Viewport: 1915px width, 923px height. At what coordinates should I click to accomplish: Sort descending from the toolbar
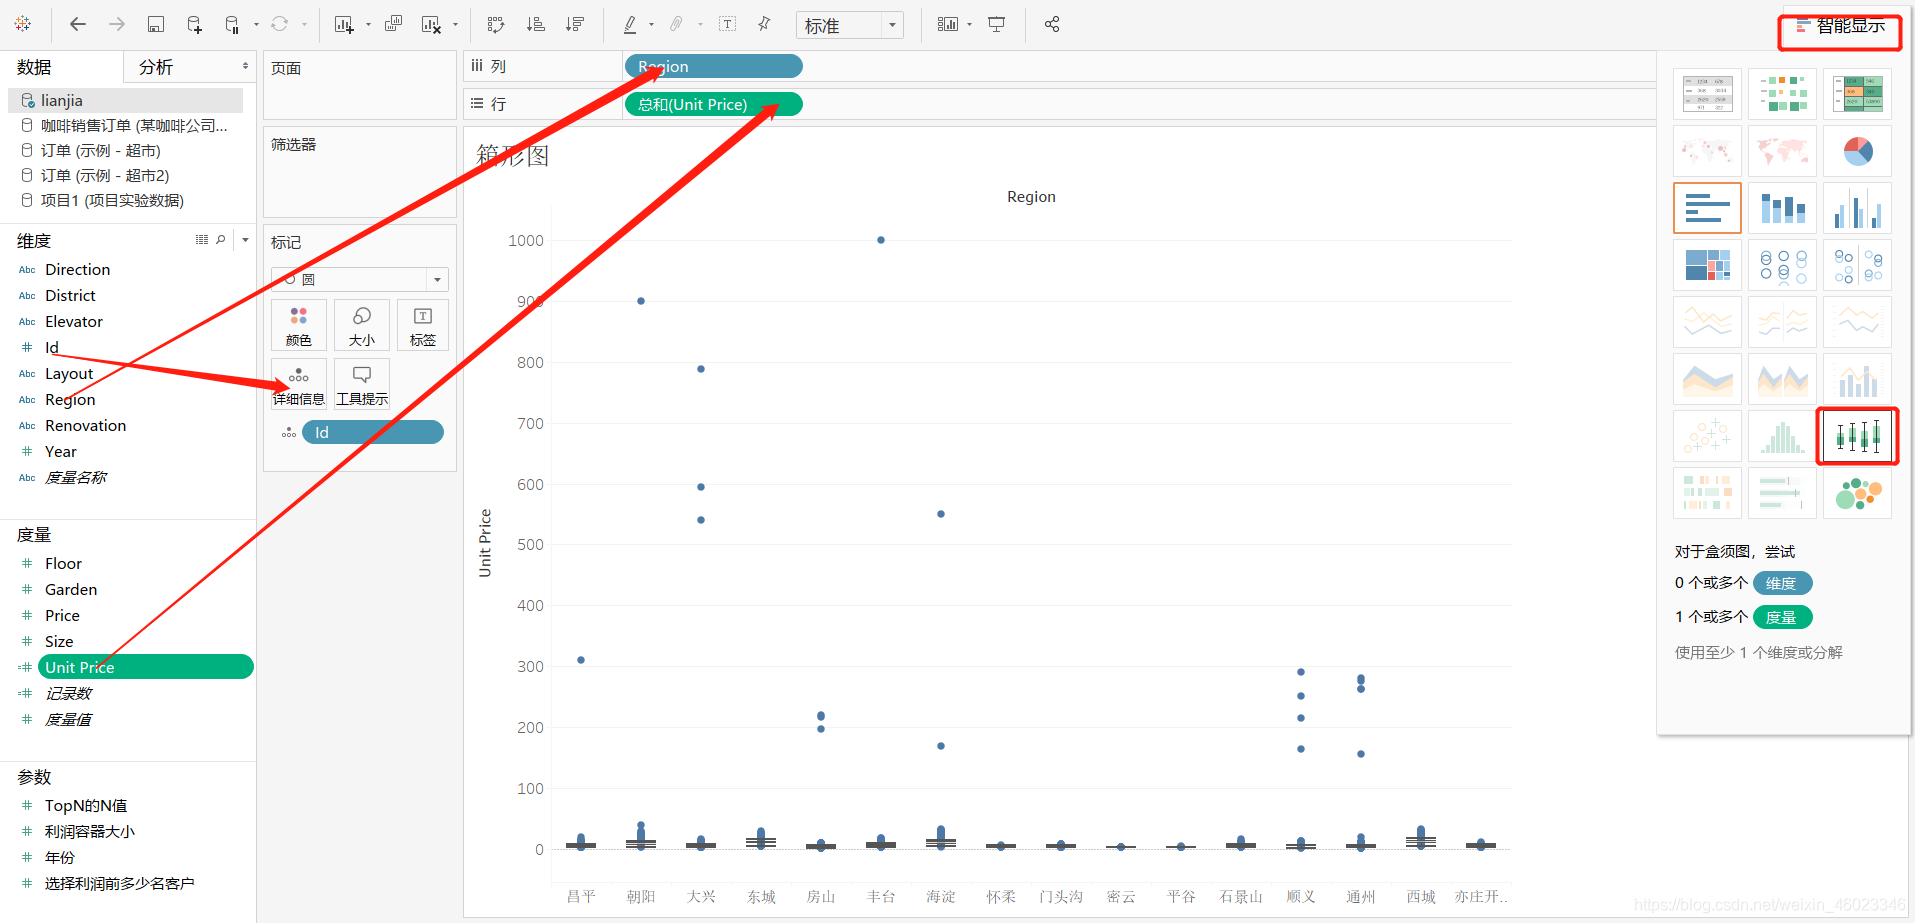point(575,24)
